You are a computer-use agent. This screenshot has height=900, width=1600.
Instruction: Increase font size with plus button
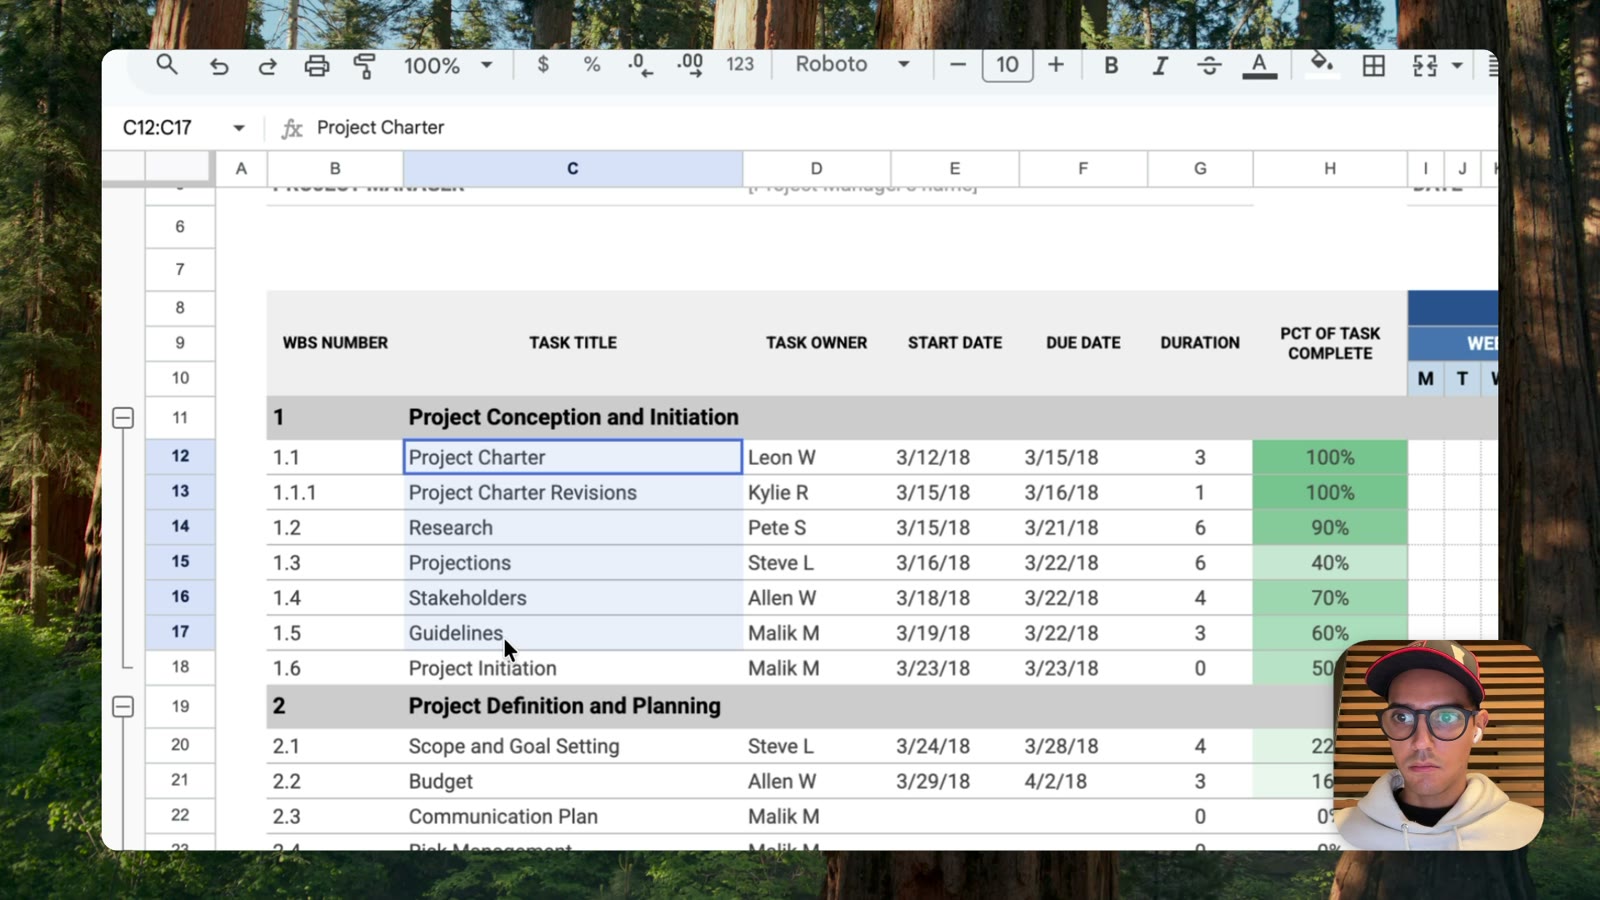pyautogui.click(x=1056, y=65)
